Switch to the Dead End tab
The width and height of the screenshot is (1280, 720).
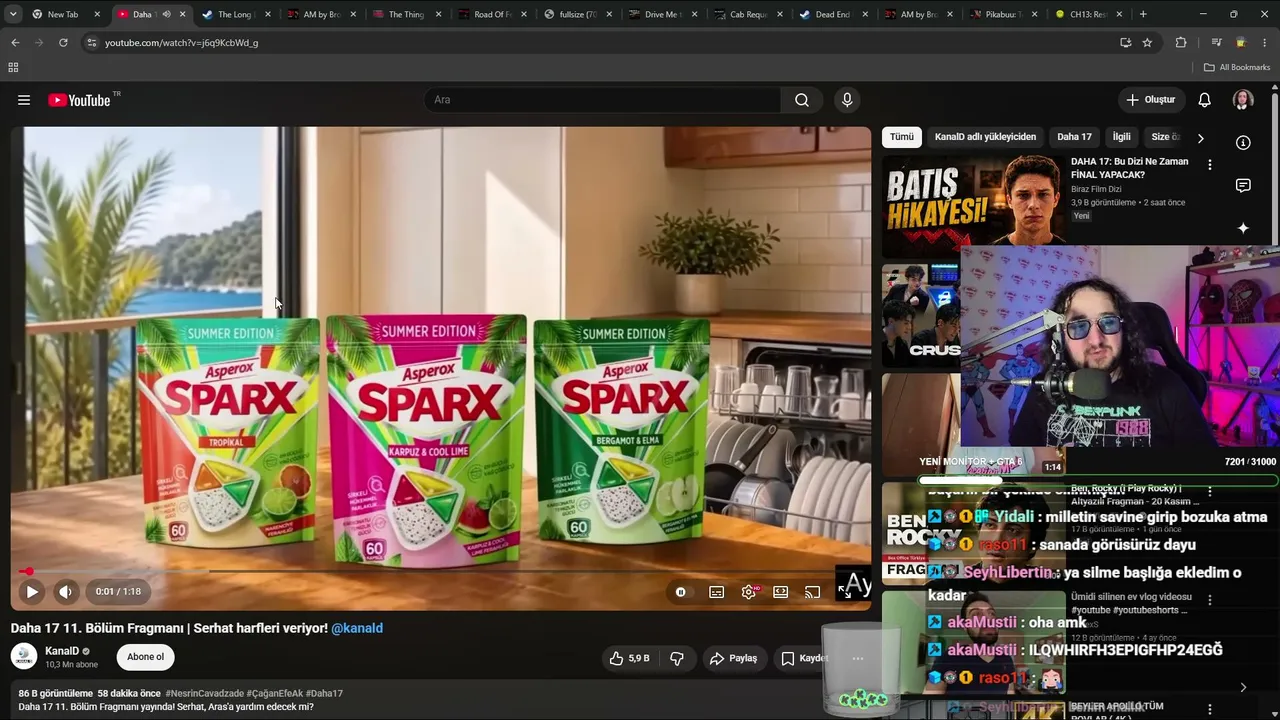[x=833, y=14]
